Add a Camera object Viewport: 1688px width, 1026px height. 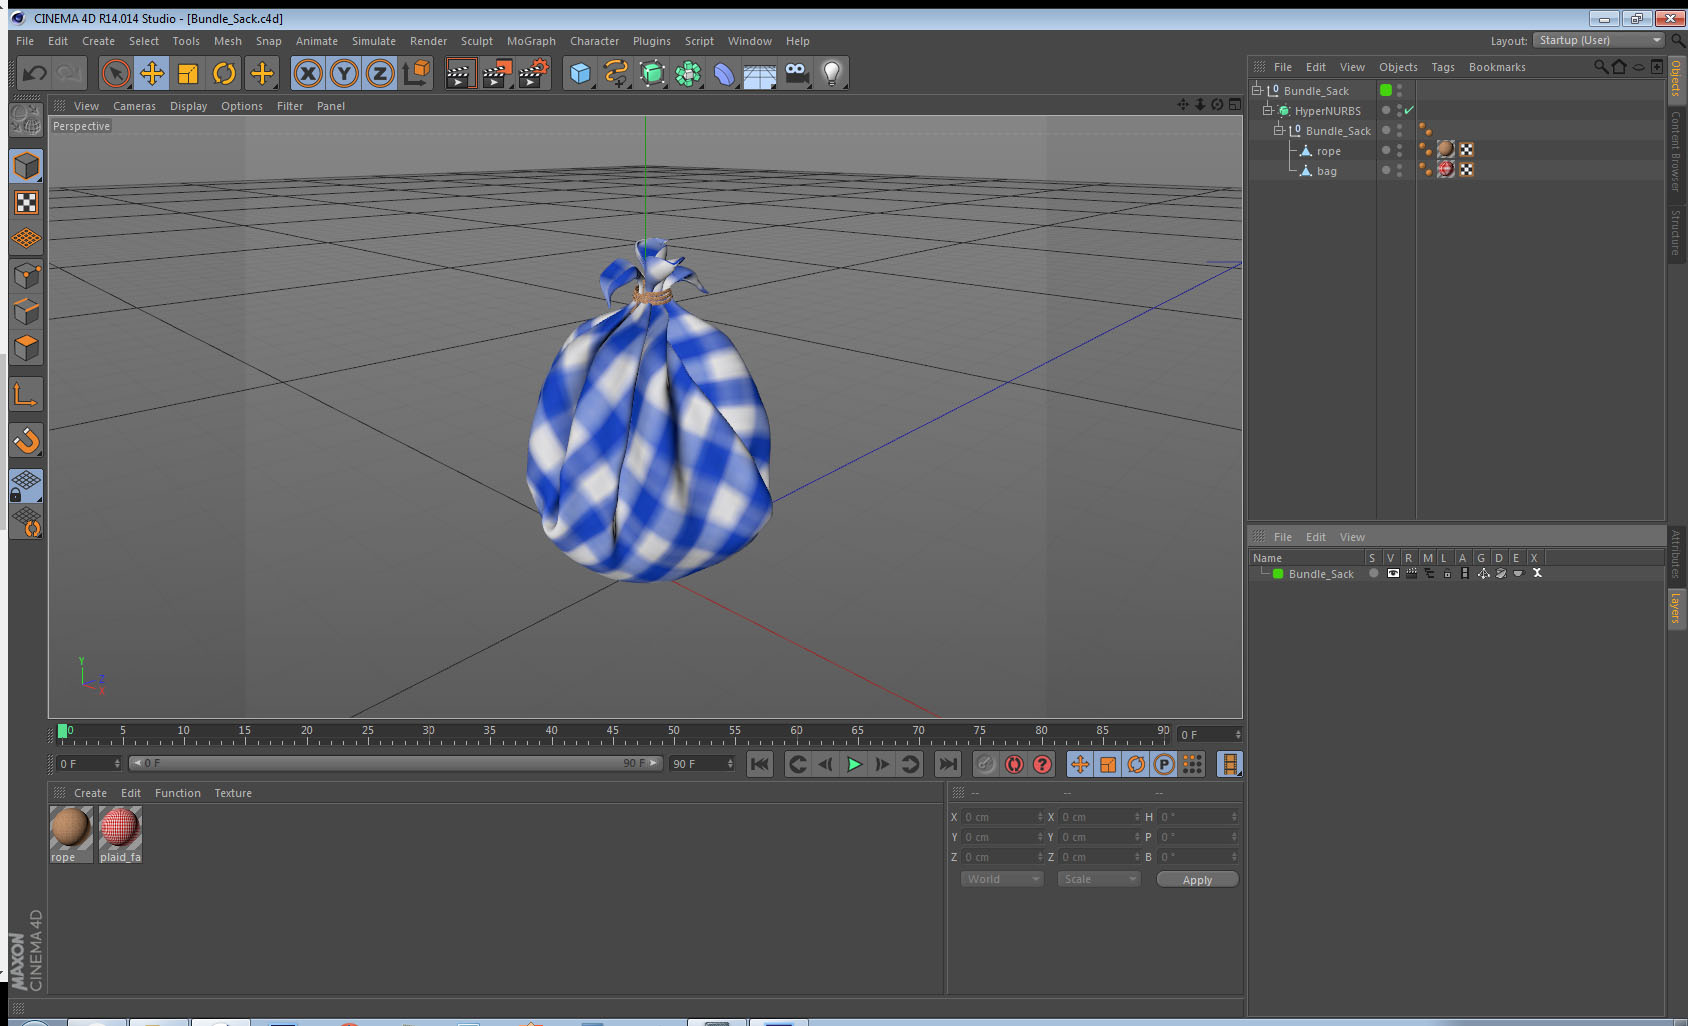coord(796,73)
